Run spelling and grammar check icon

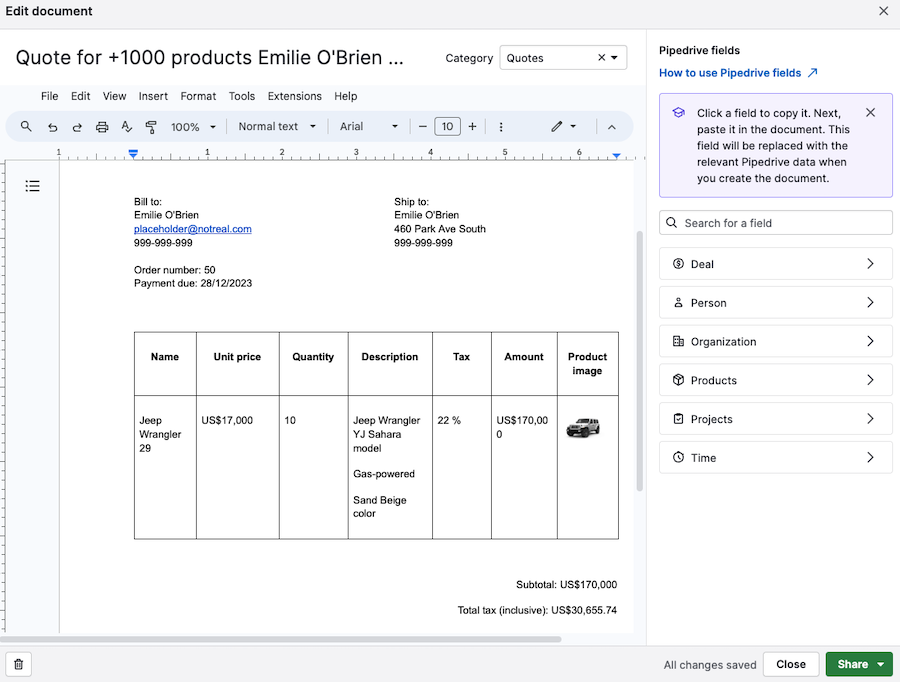click(127, 127)
